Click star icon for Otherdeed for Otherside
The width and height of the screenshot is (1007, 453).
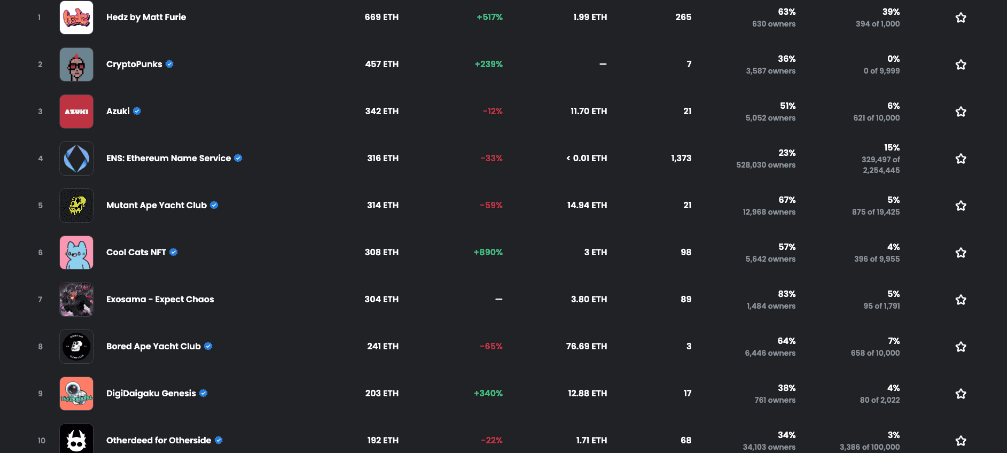[x=960, y=440]
